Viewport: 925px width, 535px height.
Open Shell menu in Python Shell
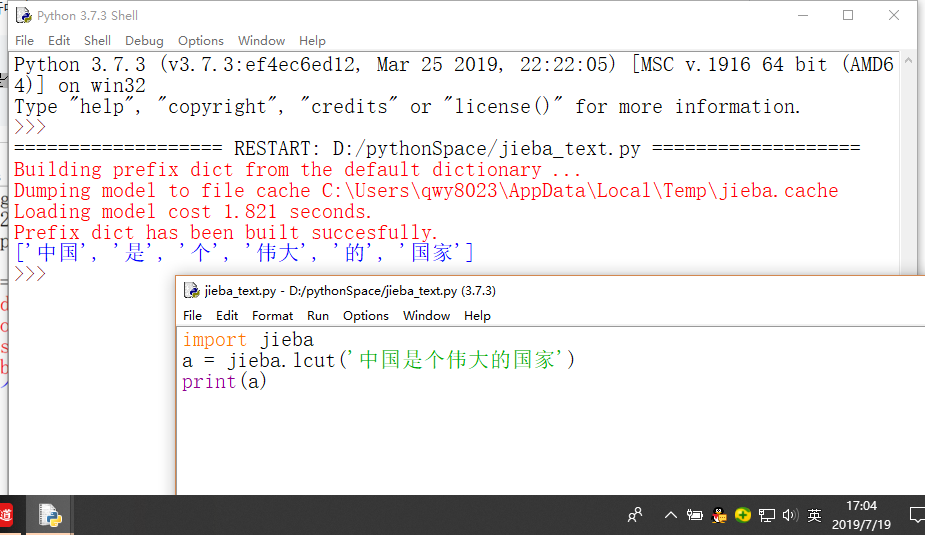click(x=97, y=41)
